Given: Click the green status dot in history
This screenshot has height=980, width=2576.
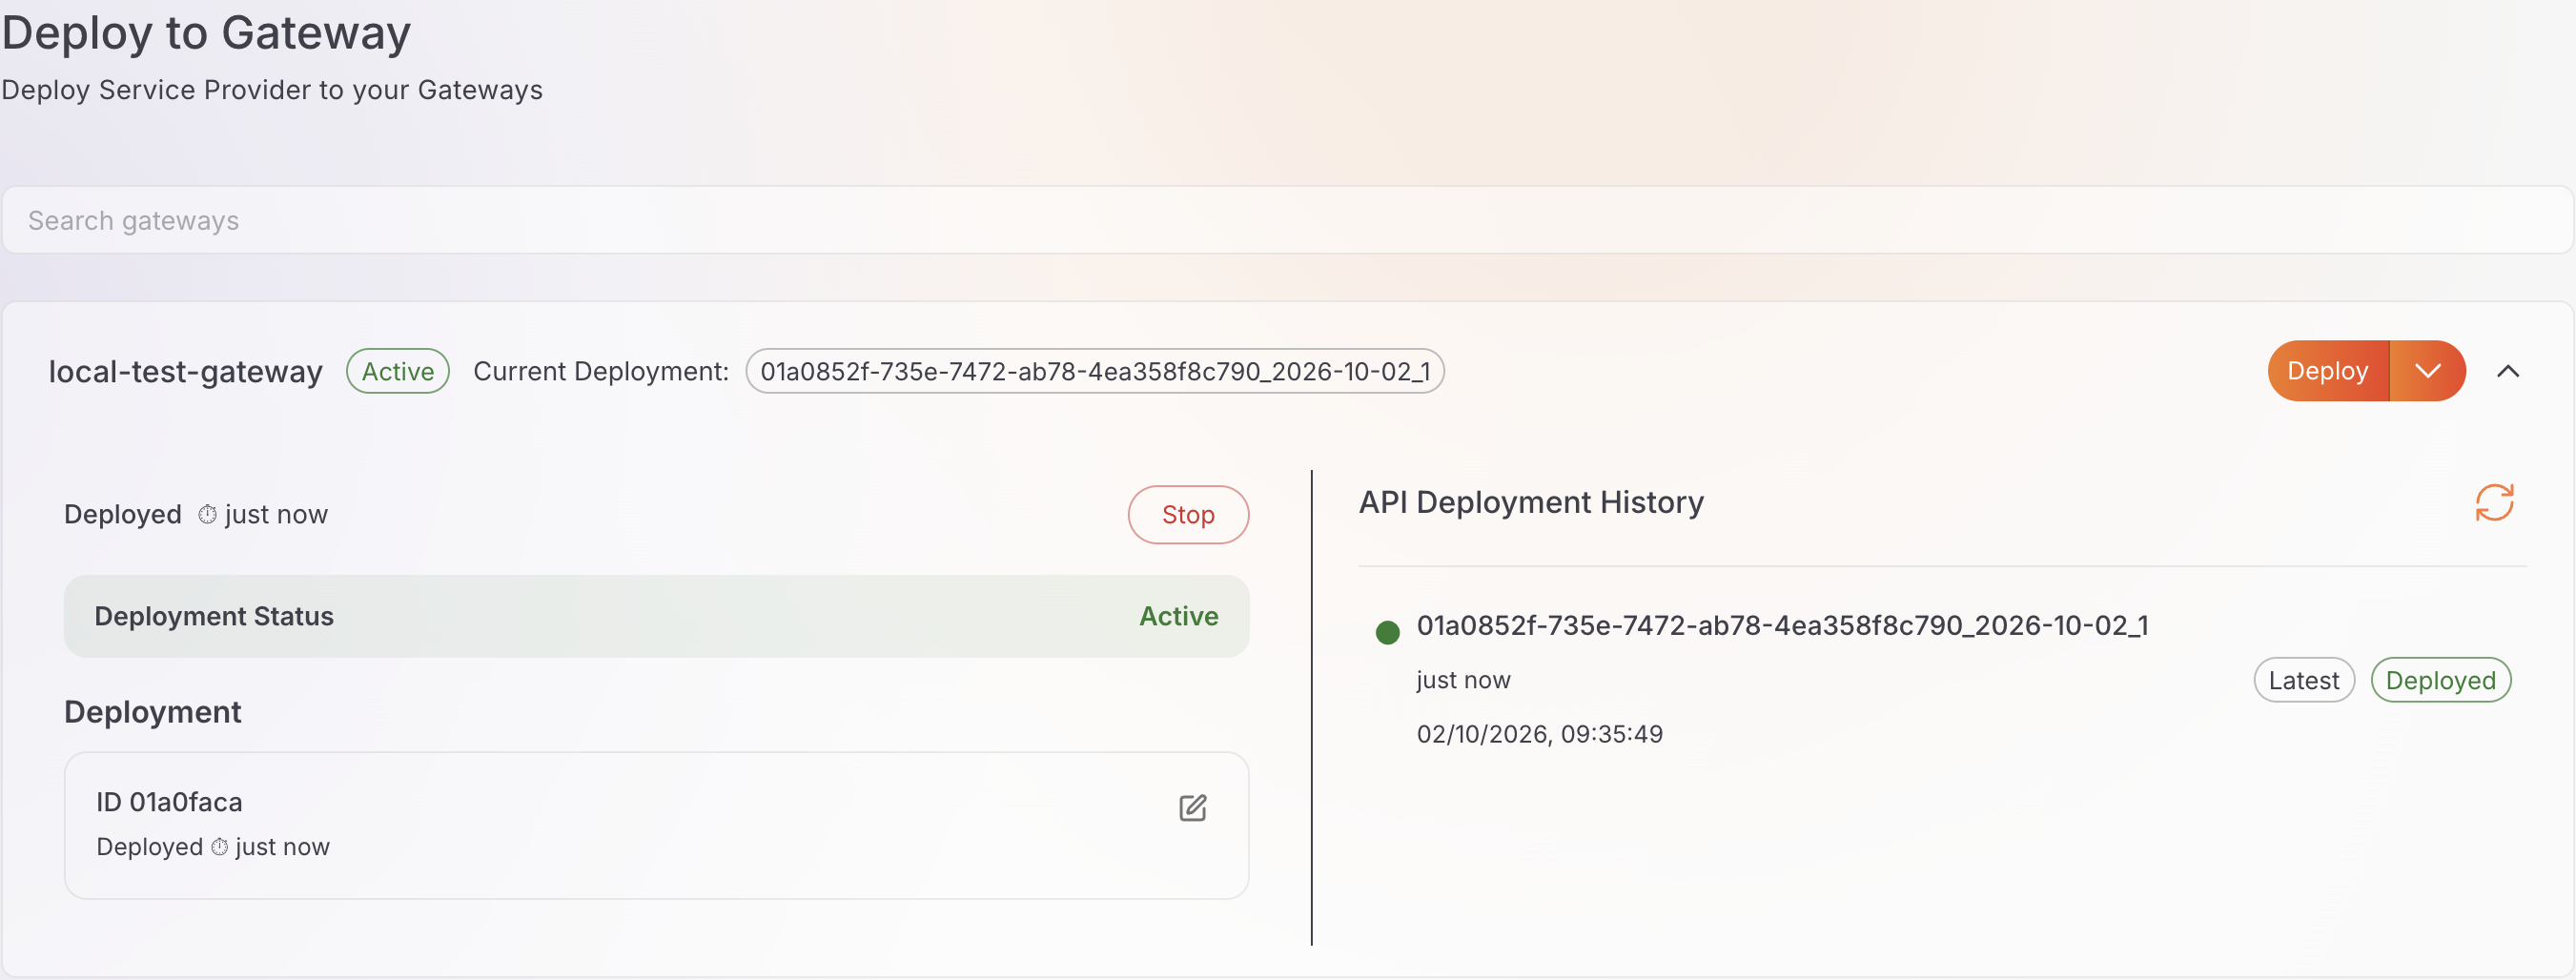Looking at the screenshot, I should pyautogui.click(x=1387, y=632).
